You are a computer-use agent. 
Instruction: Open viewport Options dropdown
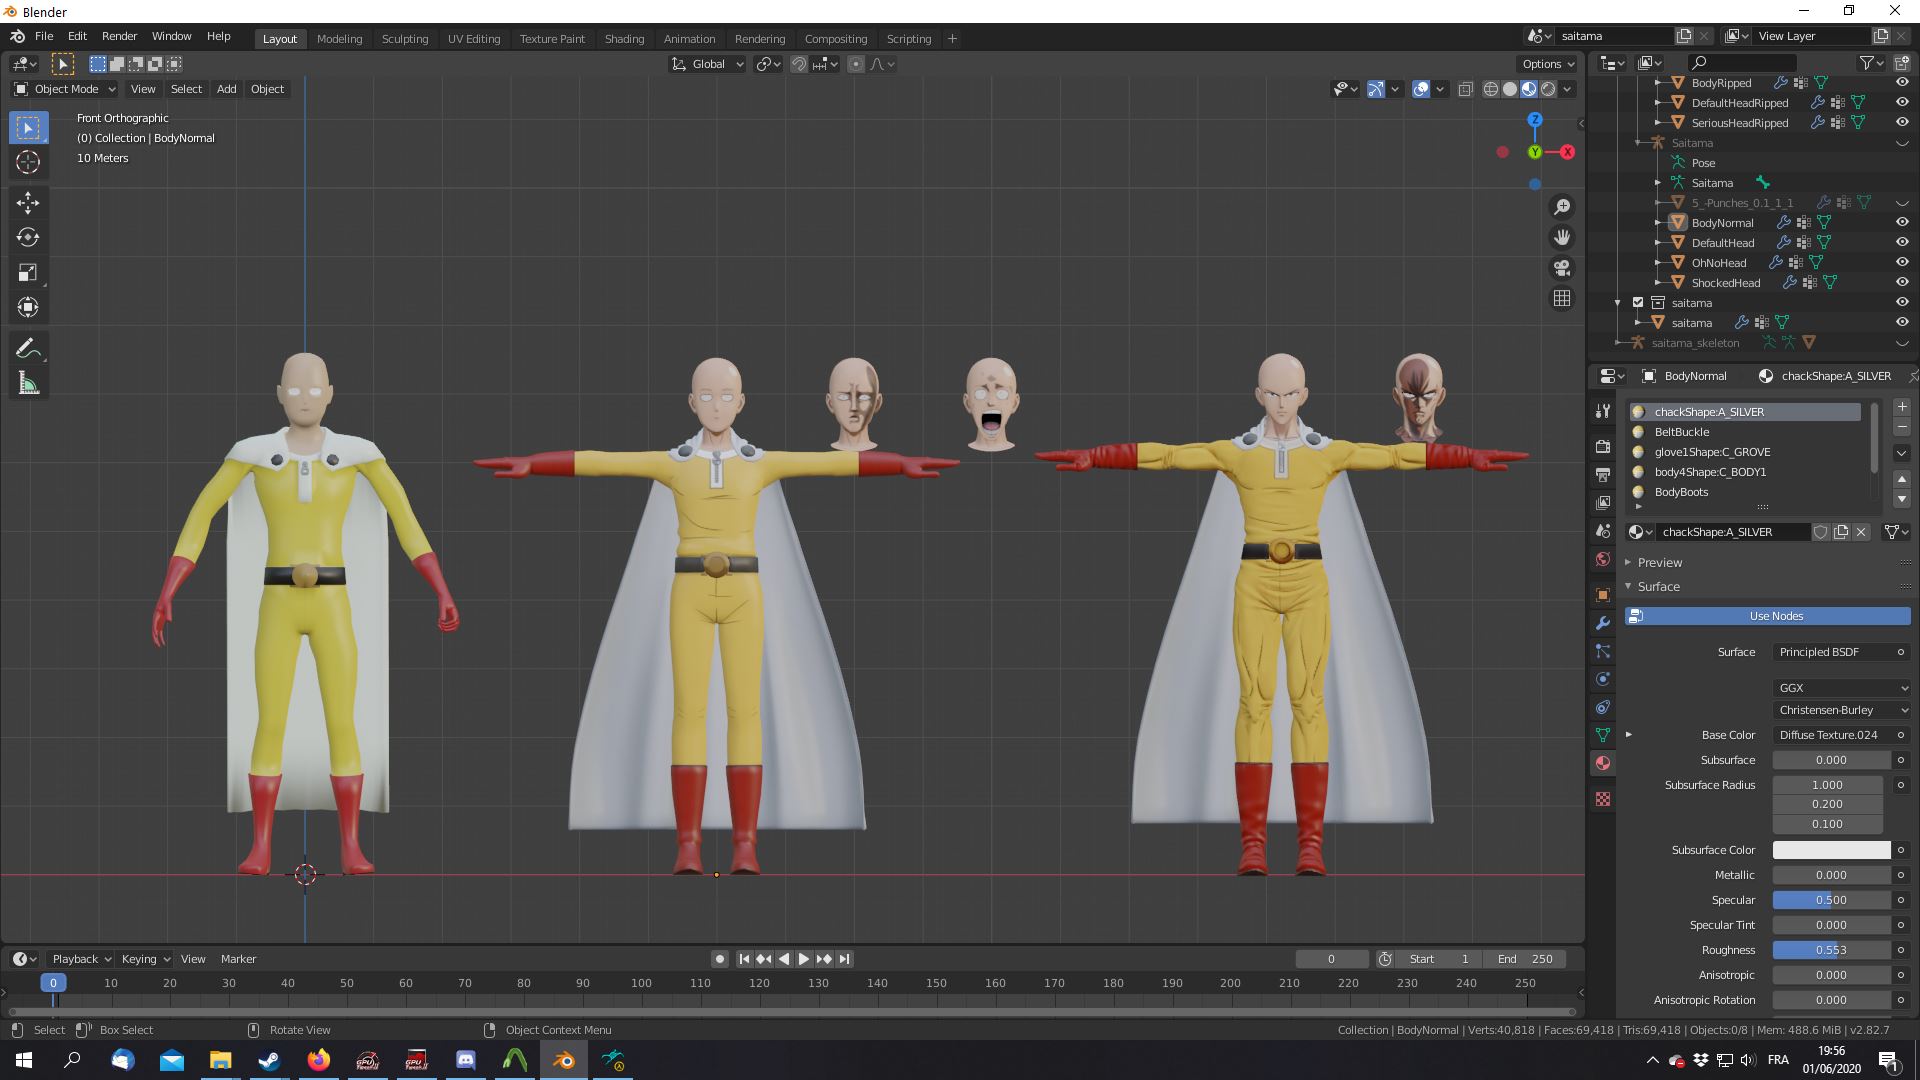click(x=1547, y=64)
